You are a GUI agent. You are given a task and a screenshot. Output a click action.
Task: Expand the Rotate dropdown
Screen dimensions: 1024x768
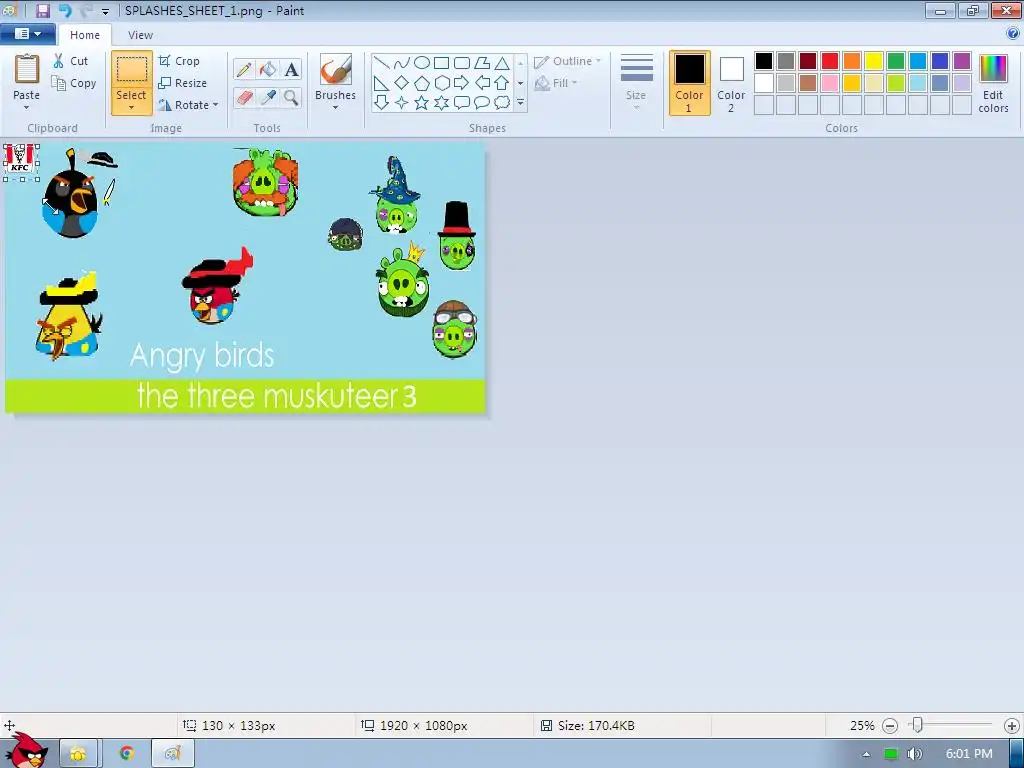(216, 105)
